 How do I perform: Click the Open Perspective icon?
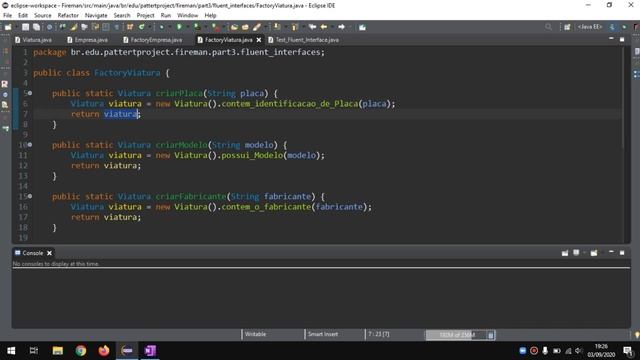click(x=567, y=27)
